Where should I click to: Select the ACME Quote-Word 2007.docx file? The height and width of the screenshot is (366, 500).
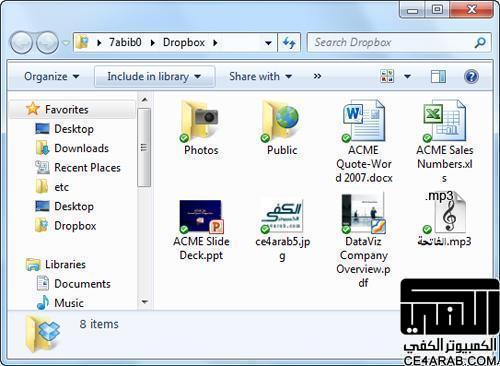363,121
